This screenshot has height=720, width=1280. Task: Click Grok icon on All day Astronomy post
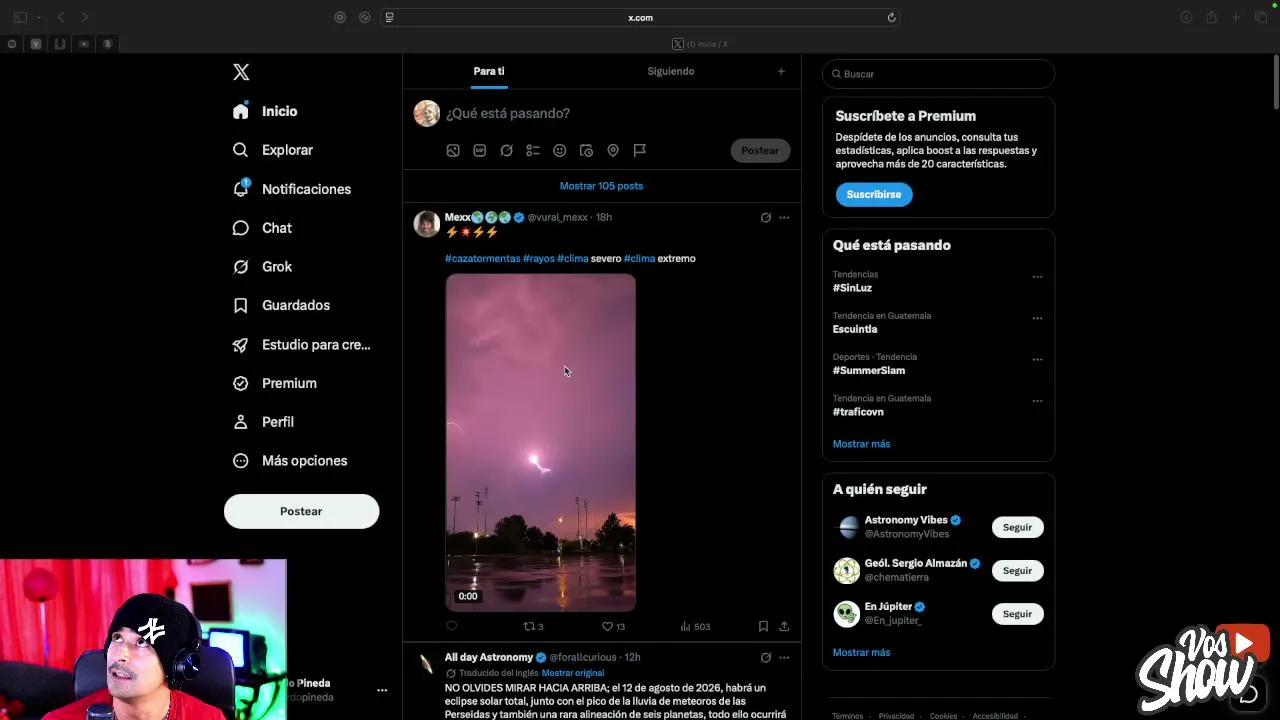(x=766, y=657)
